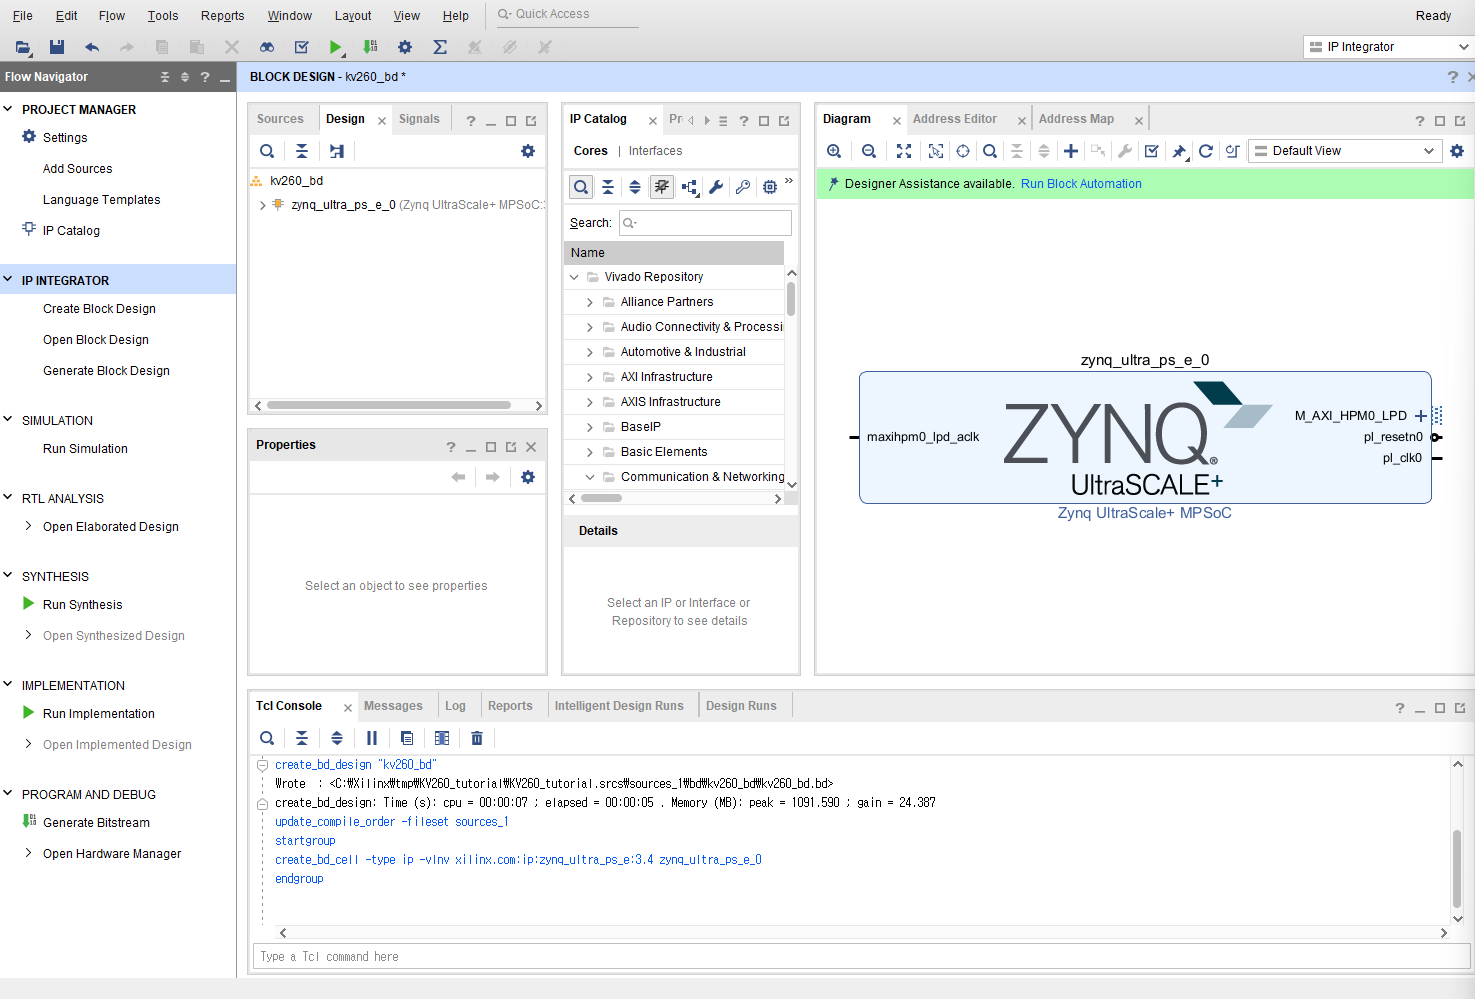1475x999 pixels.
Task: Expand the AXI Infrastructure folder
Action: [x=590, y=377]
